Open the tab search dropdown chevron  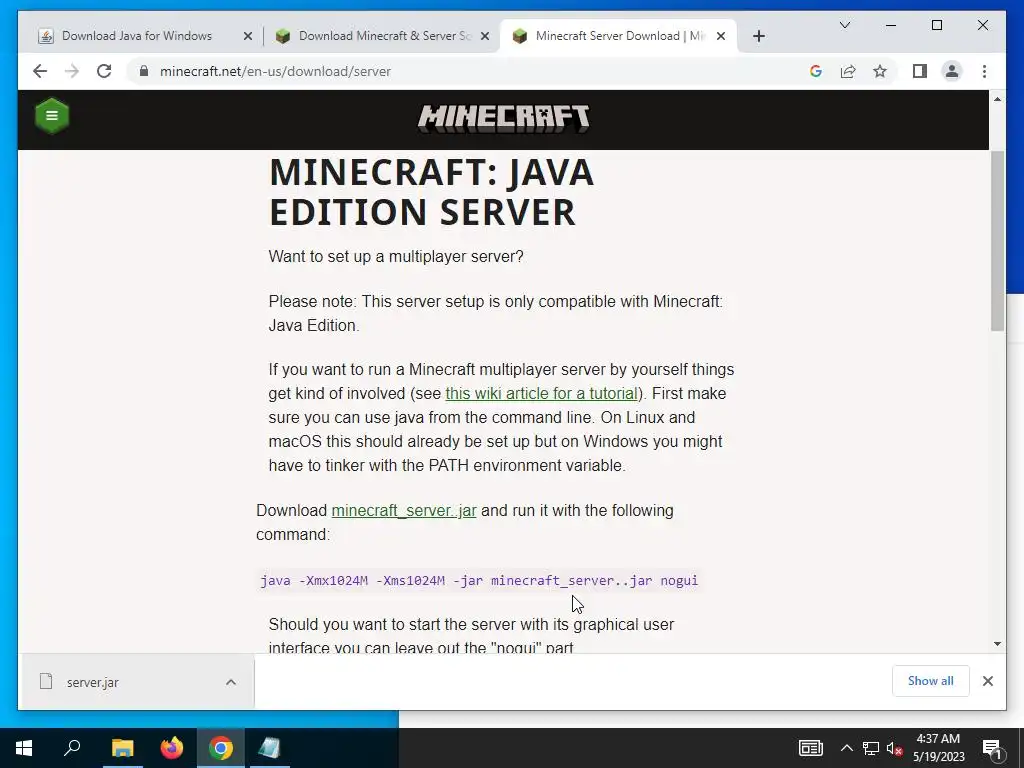click(x=844, y=25)
